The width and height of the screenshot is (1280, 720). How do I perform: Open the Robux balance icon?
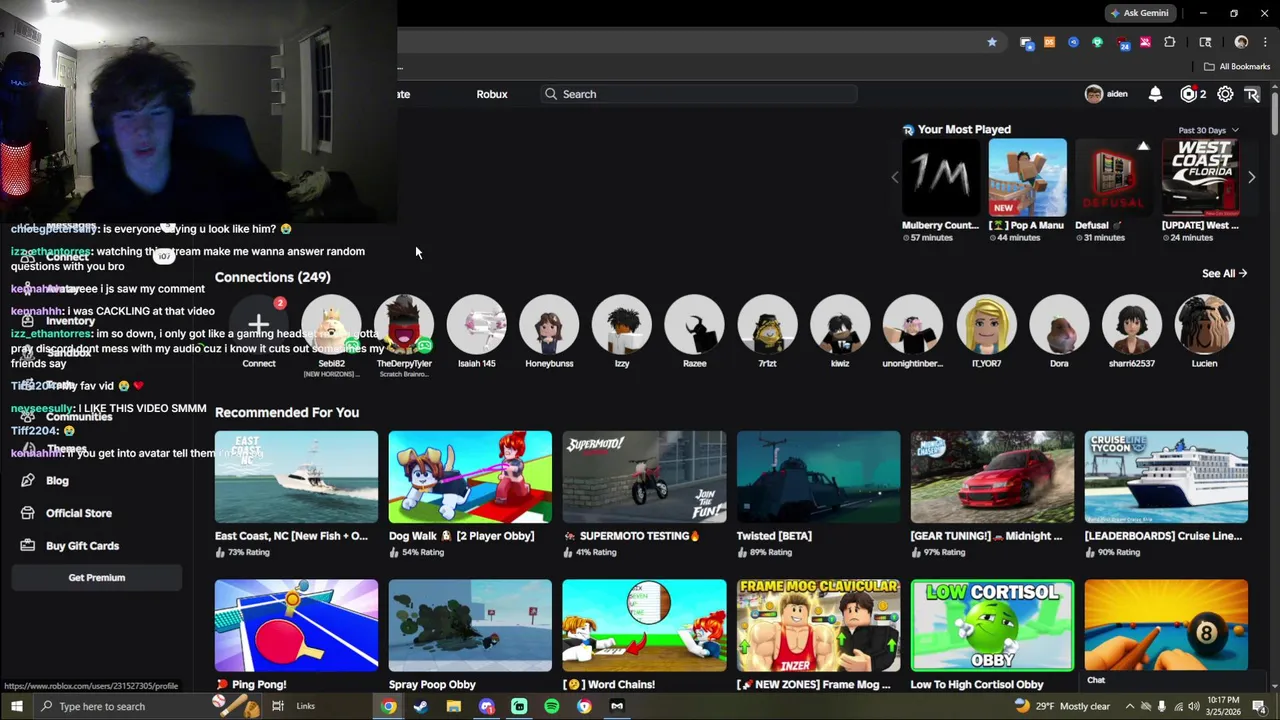pos(1188,94)
